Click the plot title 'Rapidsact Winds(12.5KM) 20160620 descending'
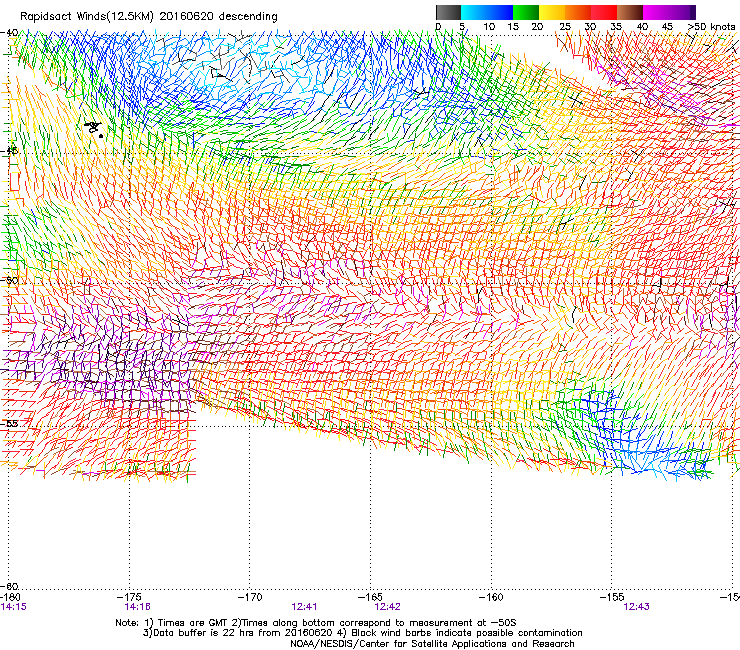This screenshot has height=650, width=740. click(x=149, y=16)
